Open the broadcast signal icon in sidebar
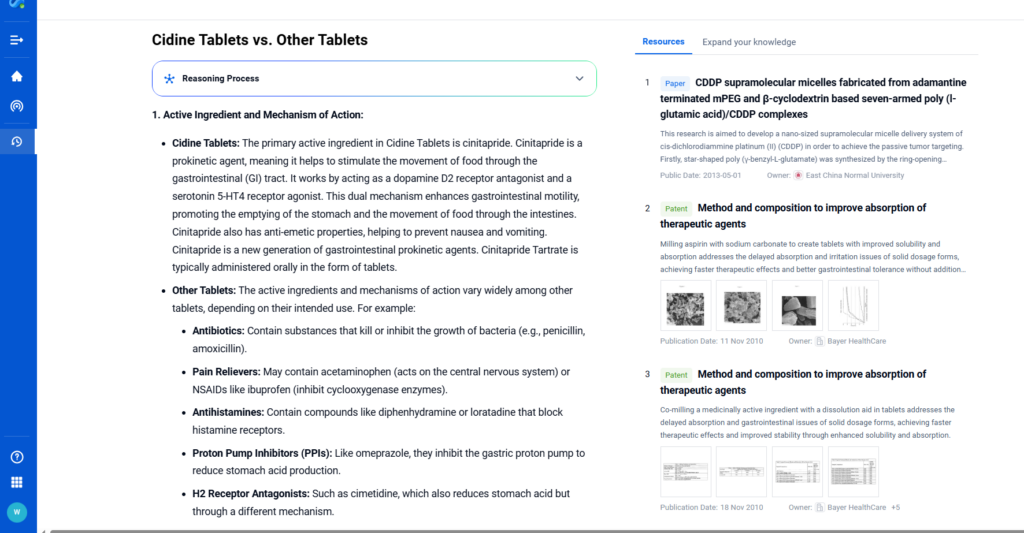The image size is (1024, 533). click(16, 106)
